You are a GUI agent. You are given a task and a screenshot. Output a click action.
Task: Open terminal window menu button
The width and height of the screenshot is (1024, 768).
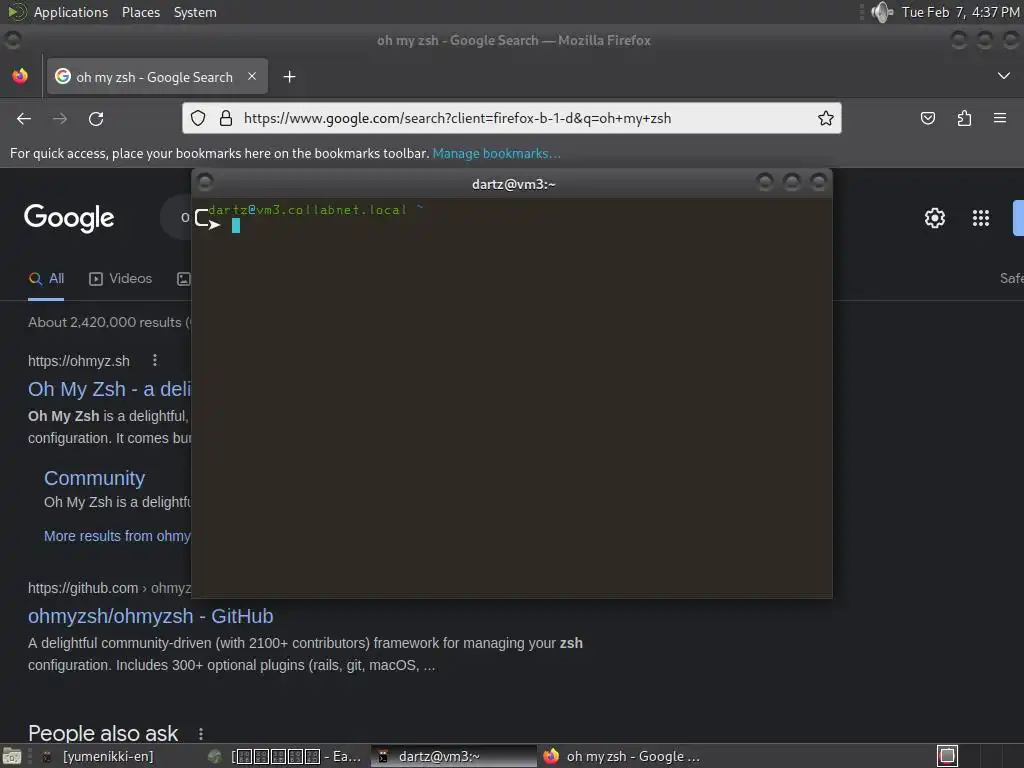tap(205, 182)
